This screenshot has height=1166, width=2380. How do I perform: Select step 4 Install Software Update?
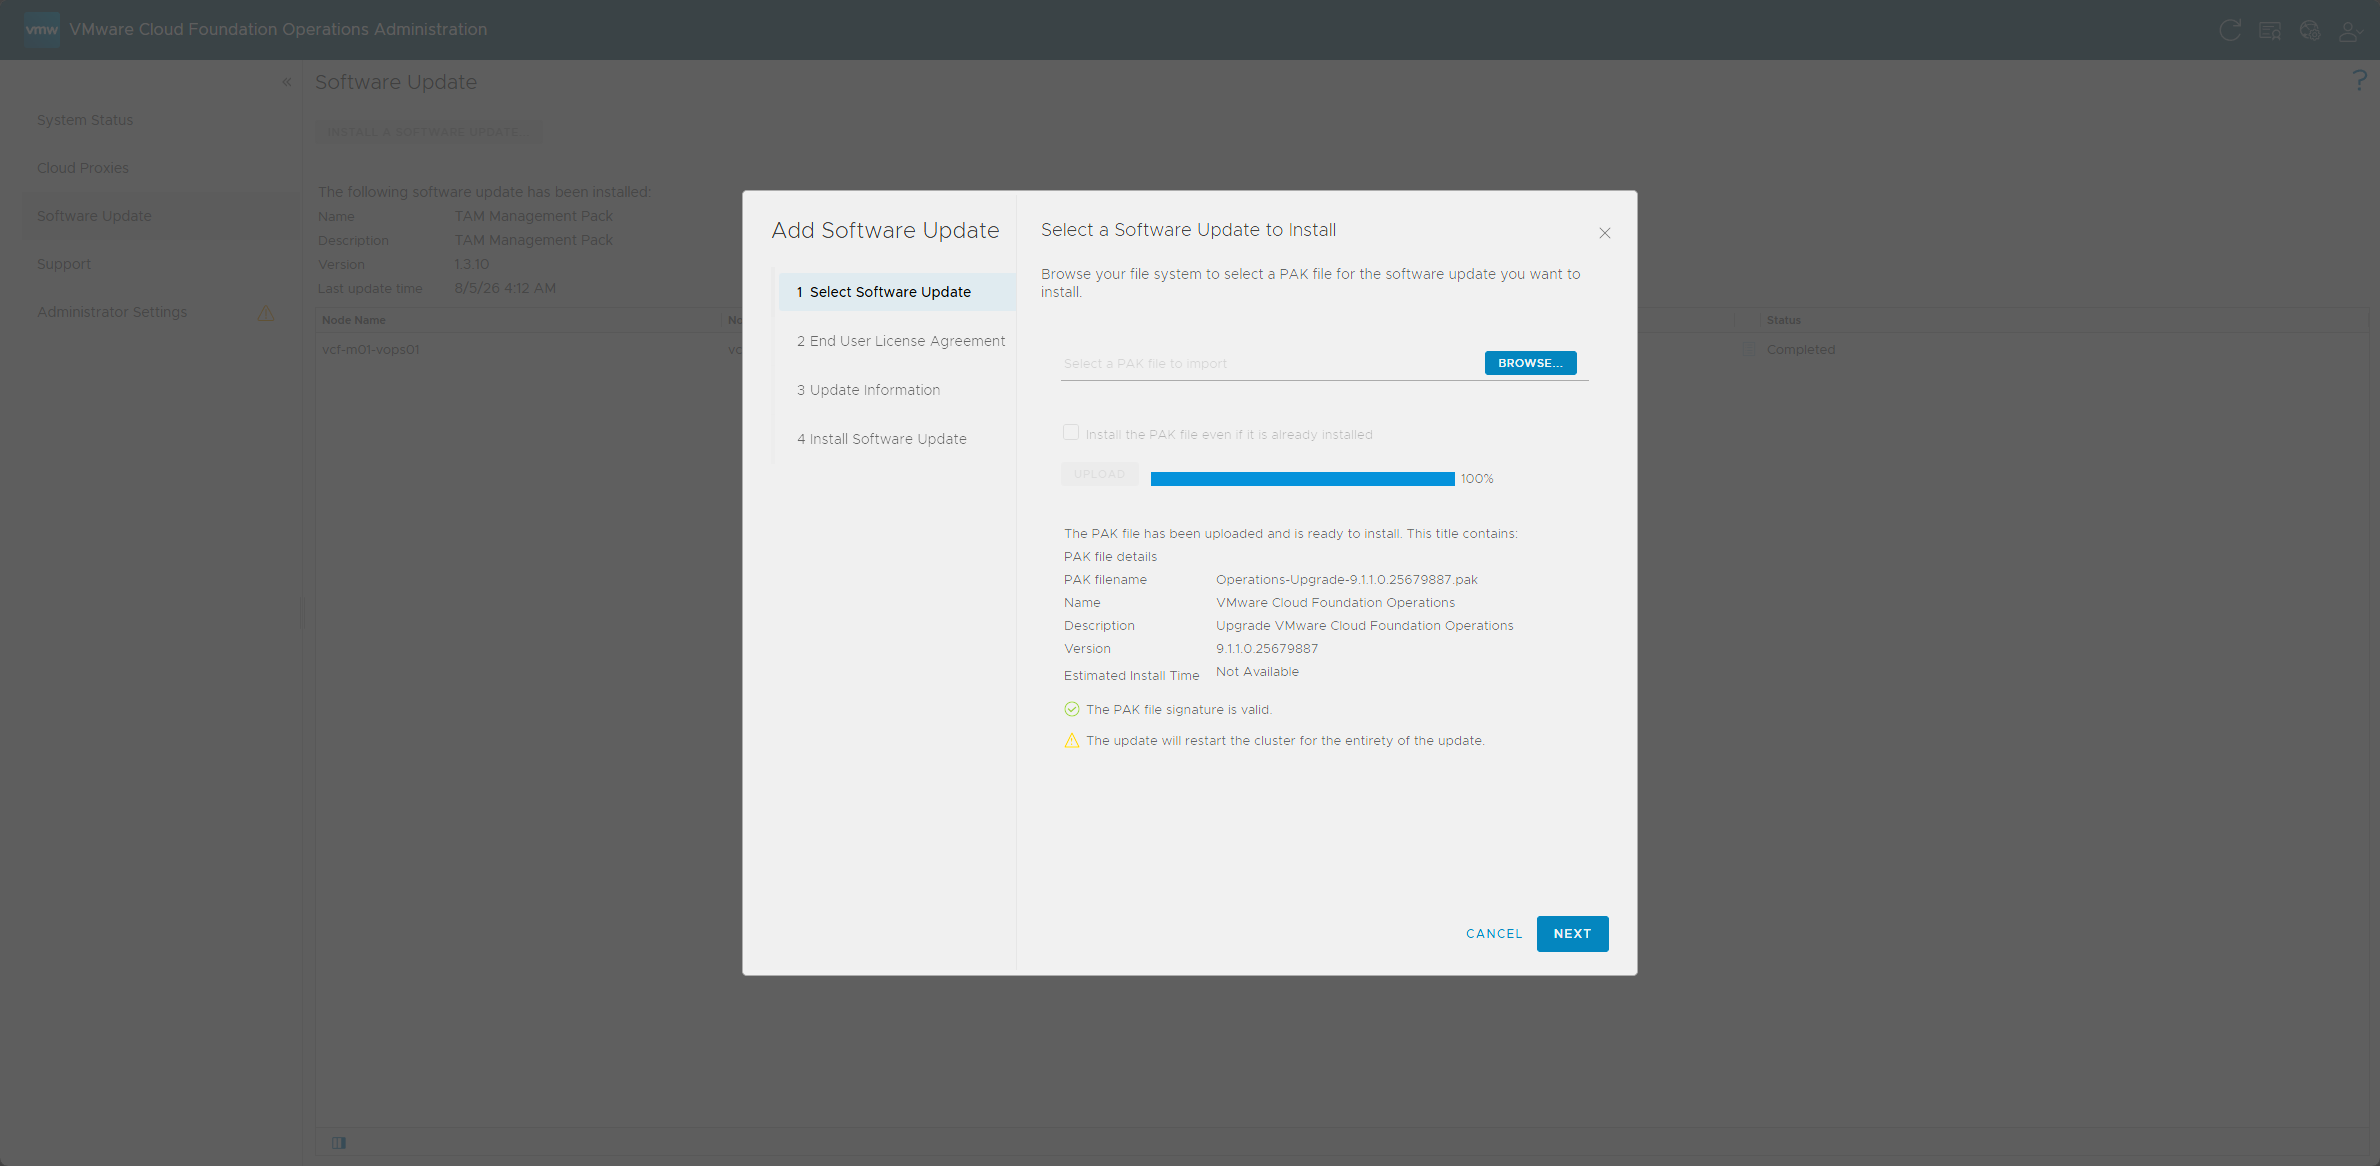pyautogui.click(x=881, y=439)
